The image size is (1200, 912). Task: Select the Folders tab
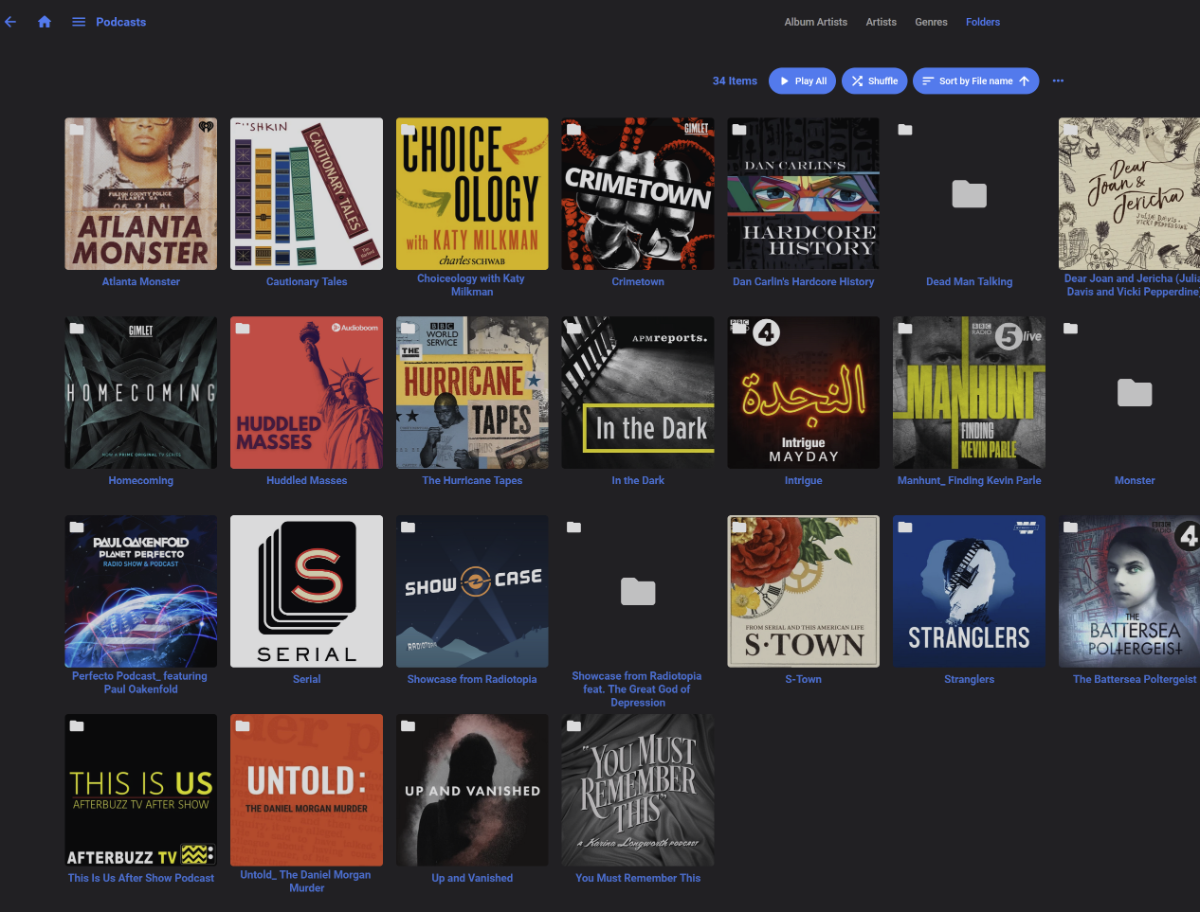pos(982,22)
